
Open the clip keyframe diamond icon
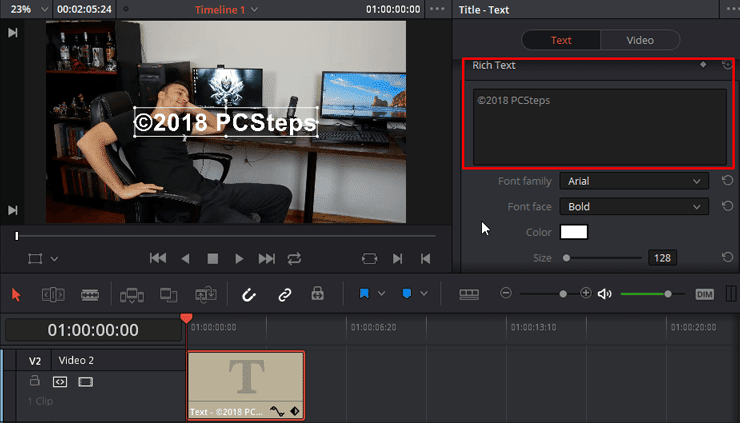[295, 411]
